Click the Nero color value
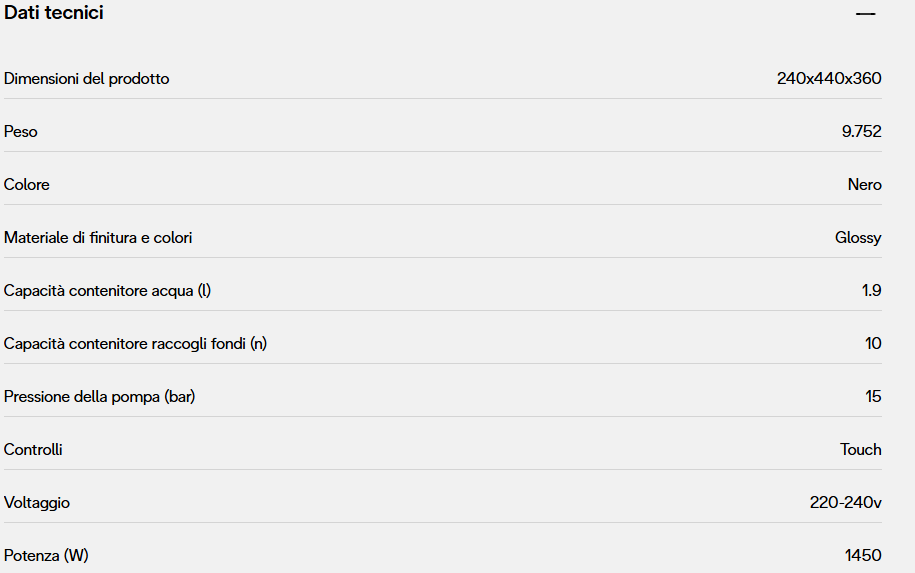This screenshot has width=915, height=573. pos(864,184)
